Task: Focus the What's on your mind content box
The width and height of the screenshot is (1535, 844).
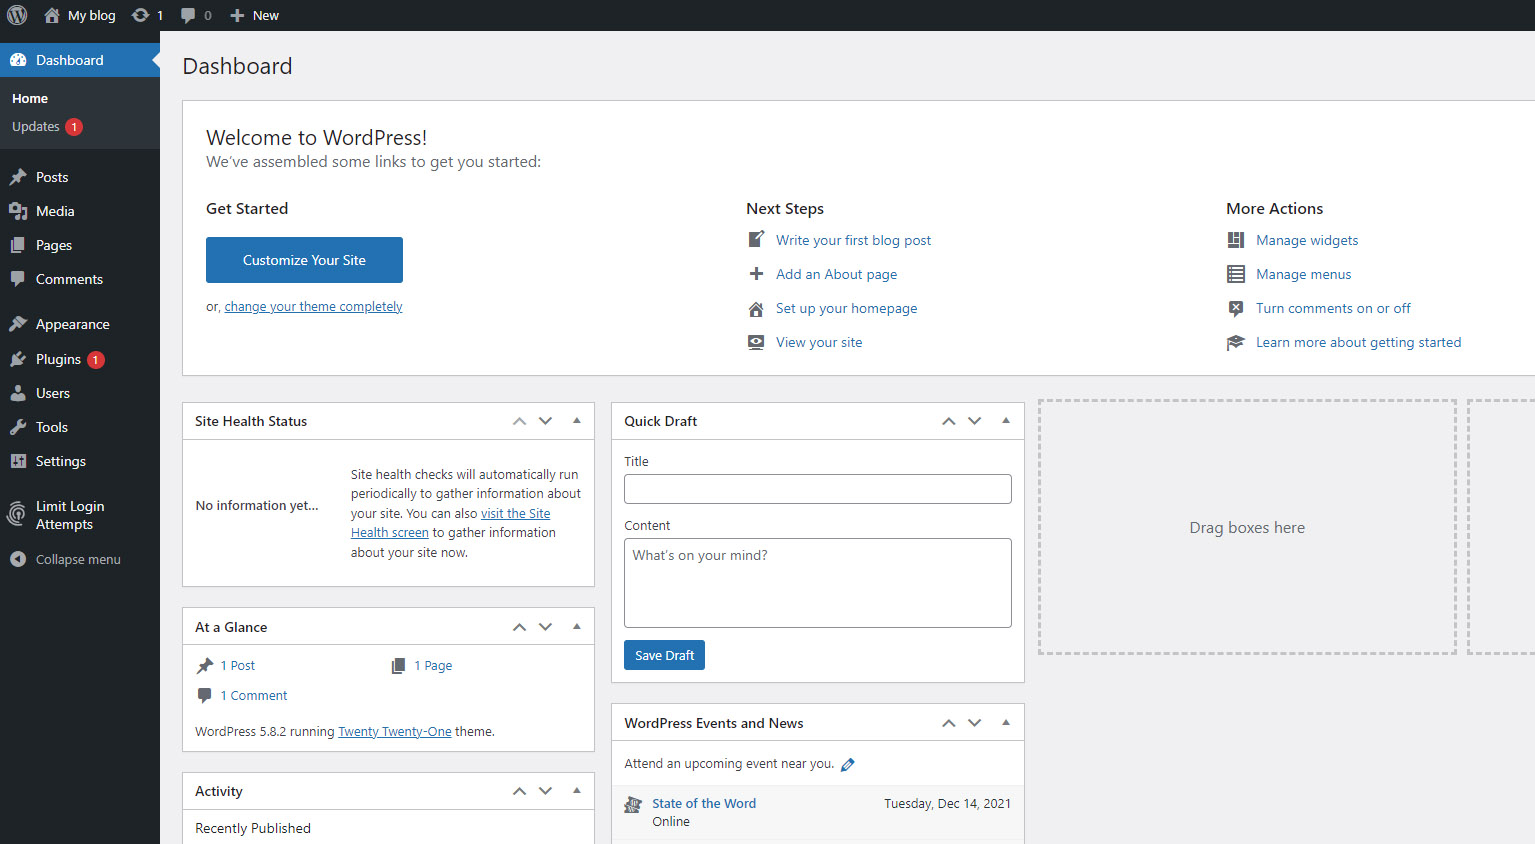Action: pos(818,583)
